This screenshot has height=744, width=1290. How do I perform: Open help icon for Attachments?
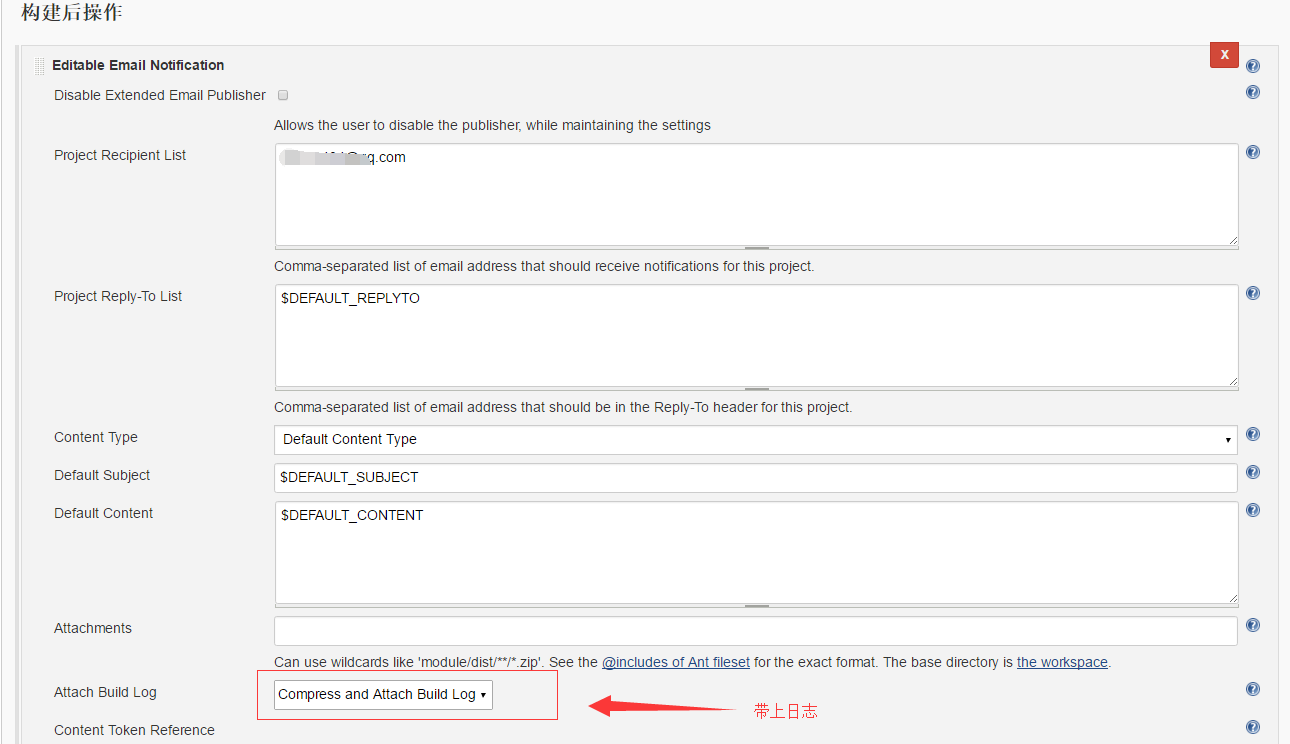[1253, 625]
